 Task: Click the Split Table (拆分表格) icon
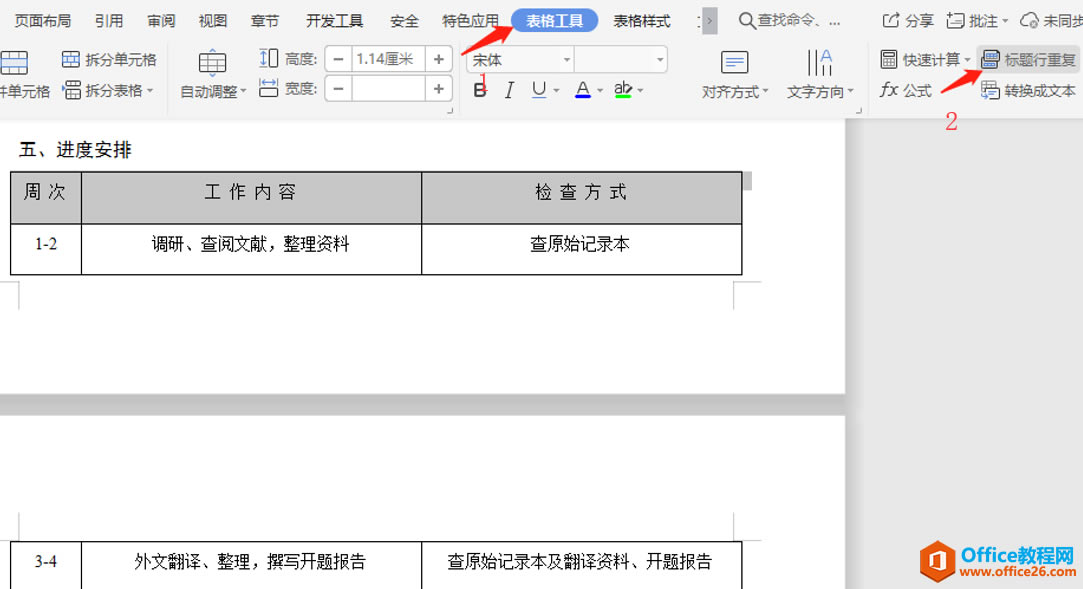[x=71, y=90]
